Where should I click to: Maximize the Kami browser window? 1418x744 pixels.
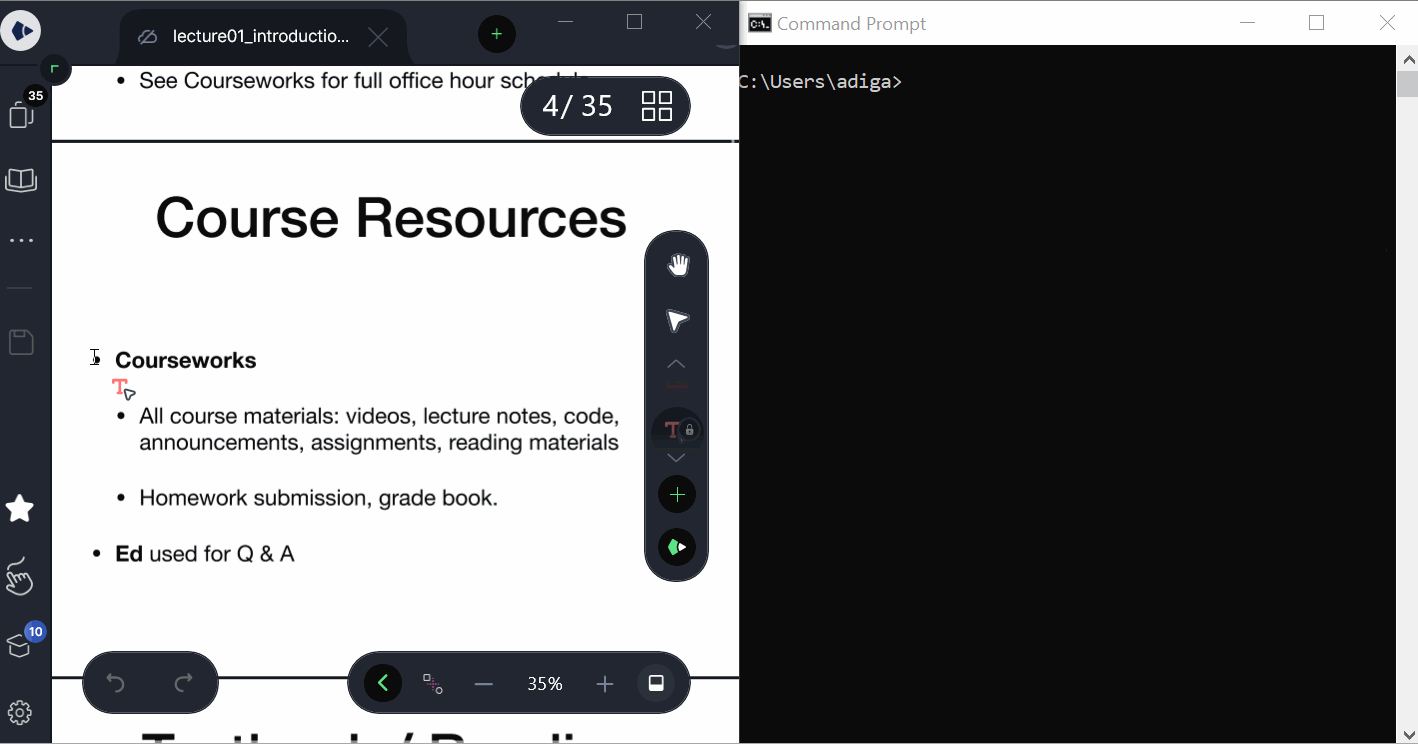coord(634,22)
